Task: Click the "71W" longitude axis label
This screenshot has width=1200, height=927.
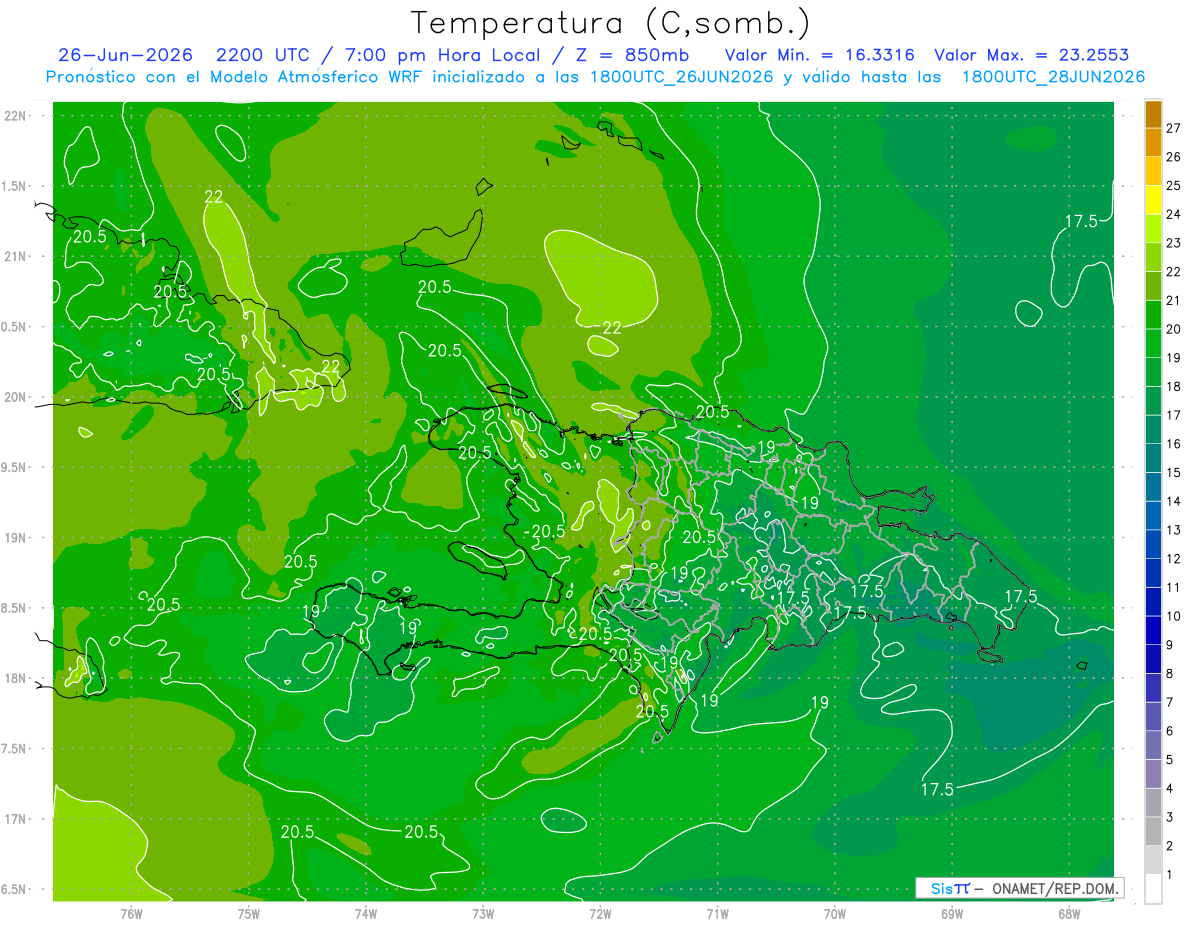Action: [717, 914]
